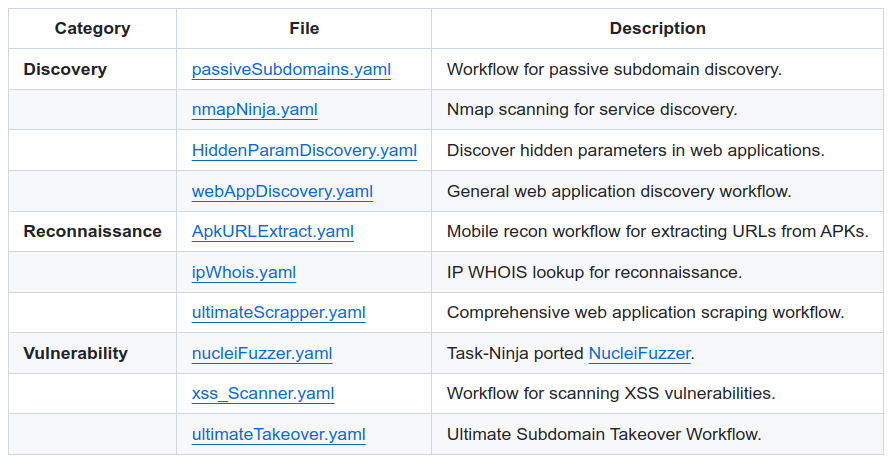
Task: Open the ipWhois.yaml link
Action: click(x=244, y=272)
